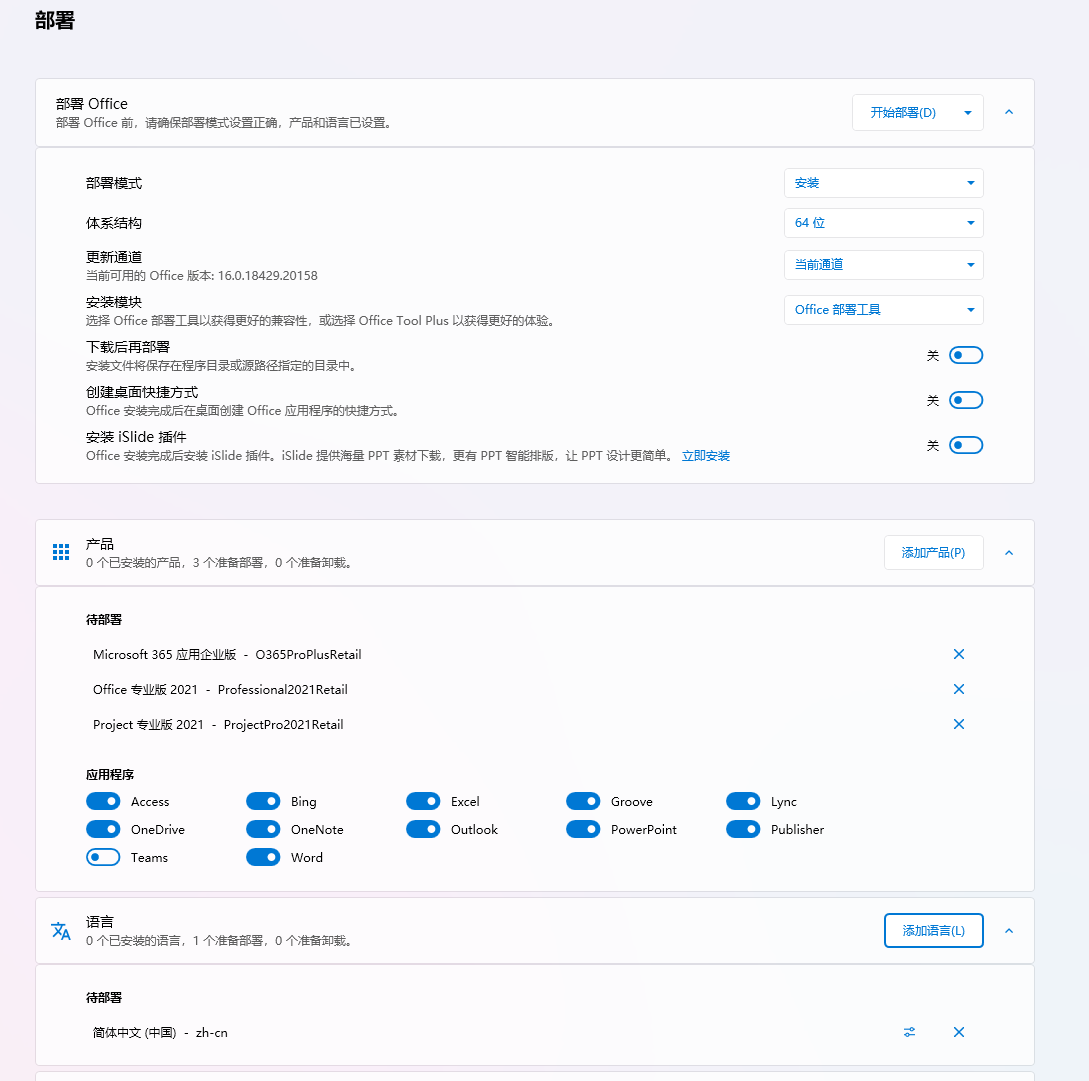This screenshot has width=1089, height=1081.
Task: Remove Project 专业版 2021 product entry
Action: [x=958, y=724]
